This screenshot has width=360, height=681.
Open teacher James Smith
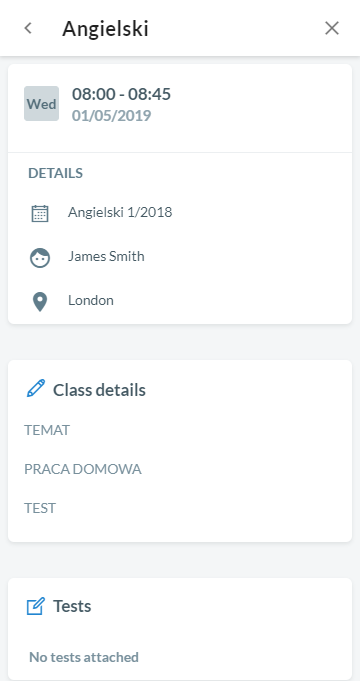coord(106,256)
